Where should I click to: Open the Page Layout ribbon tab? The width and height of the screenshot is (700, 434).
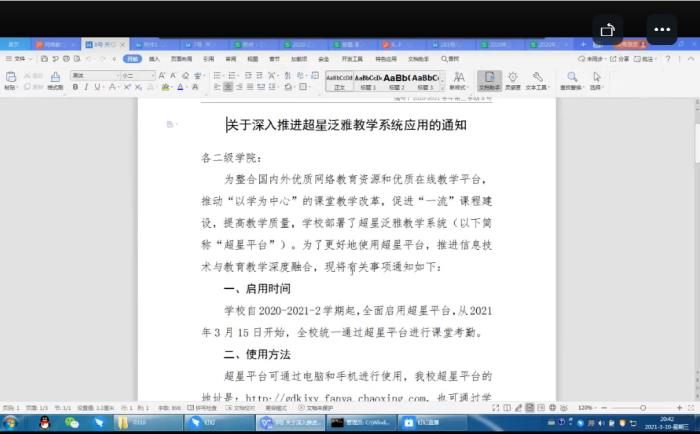181,58
